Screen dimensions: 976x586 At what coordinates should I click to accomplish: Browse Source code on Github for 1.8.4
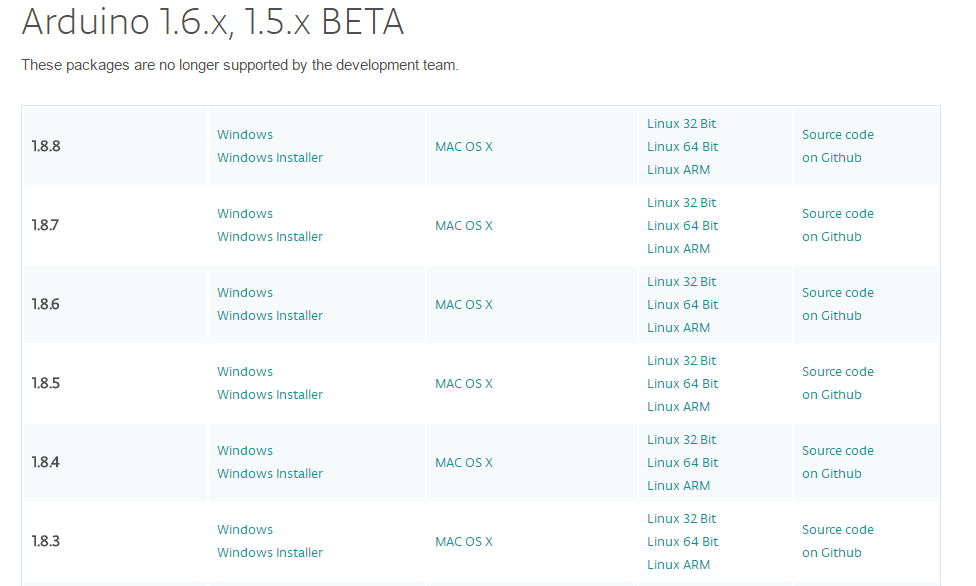(x=838, y=462)
